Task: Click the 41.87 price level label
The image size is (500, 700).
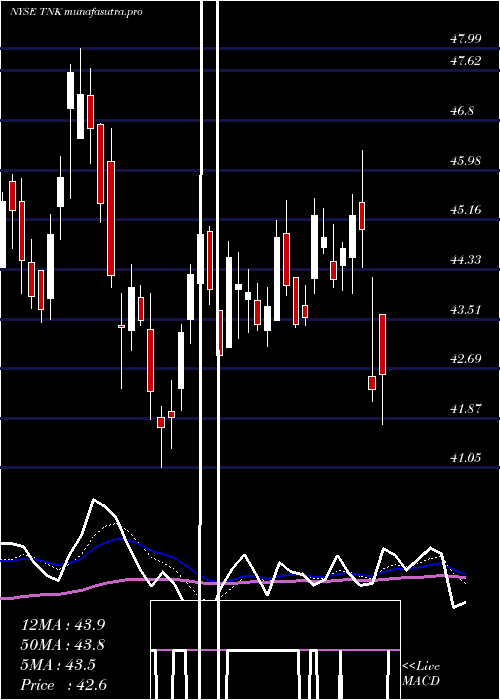Action: [x=466, y=408]
